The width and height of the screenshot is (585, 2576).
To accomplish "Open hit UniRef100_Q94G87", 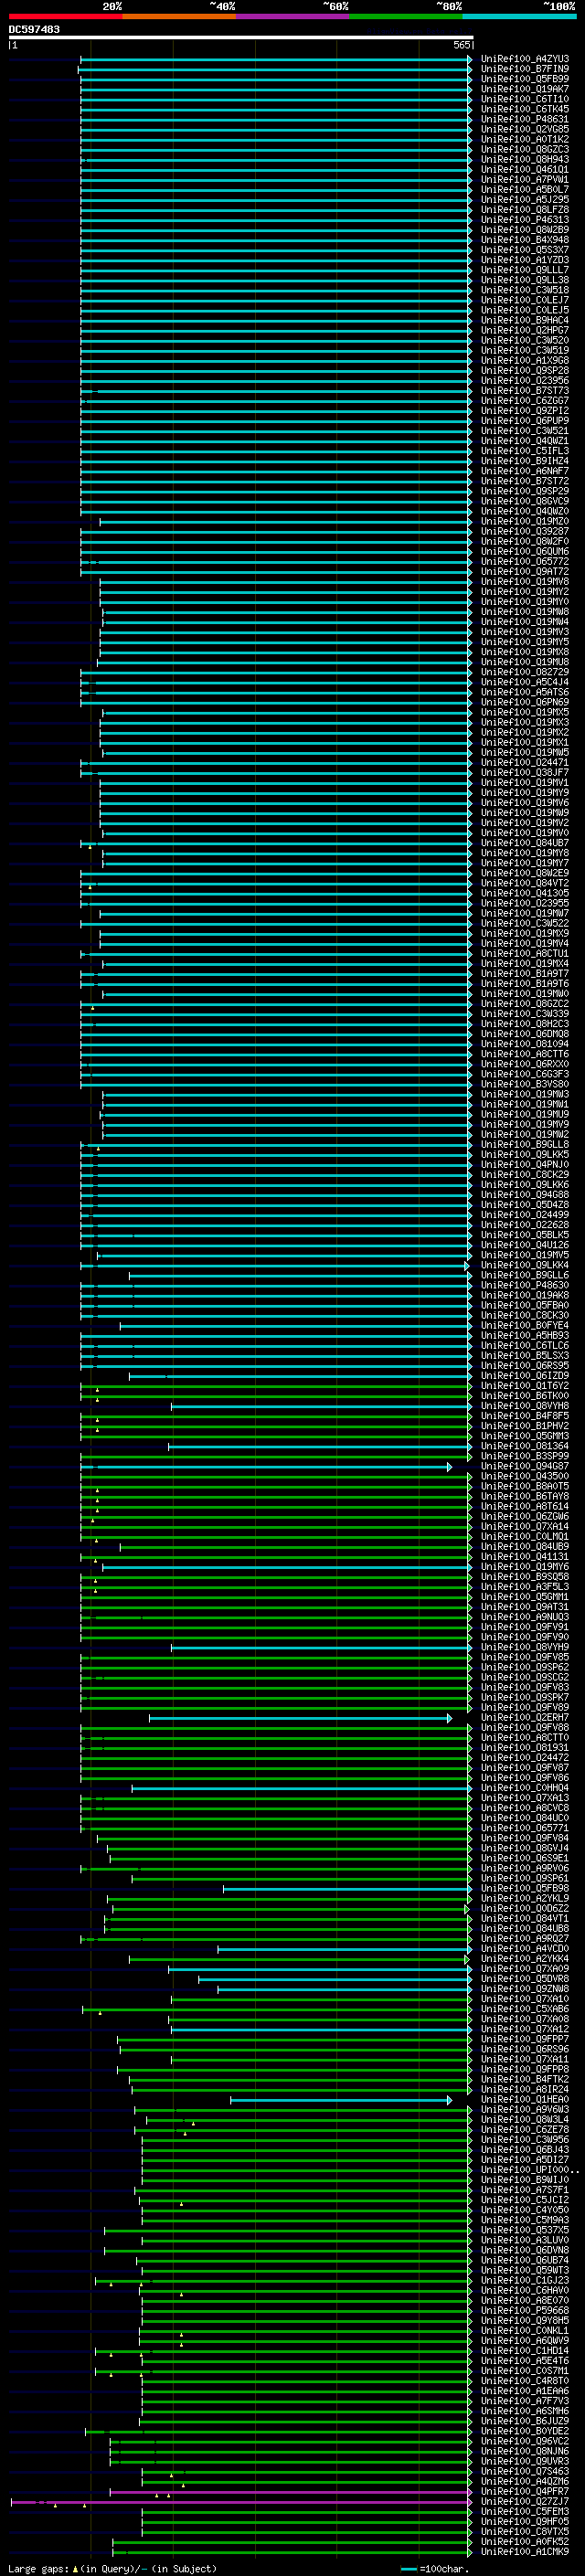I will 525,1466.
